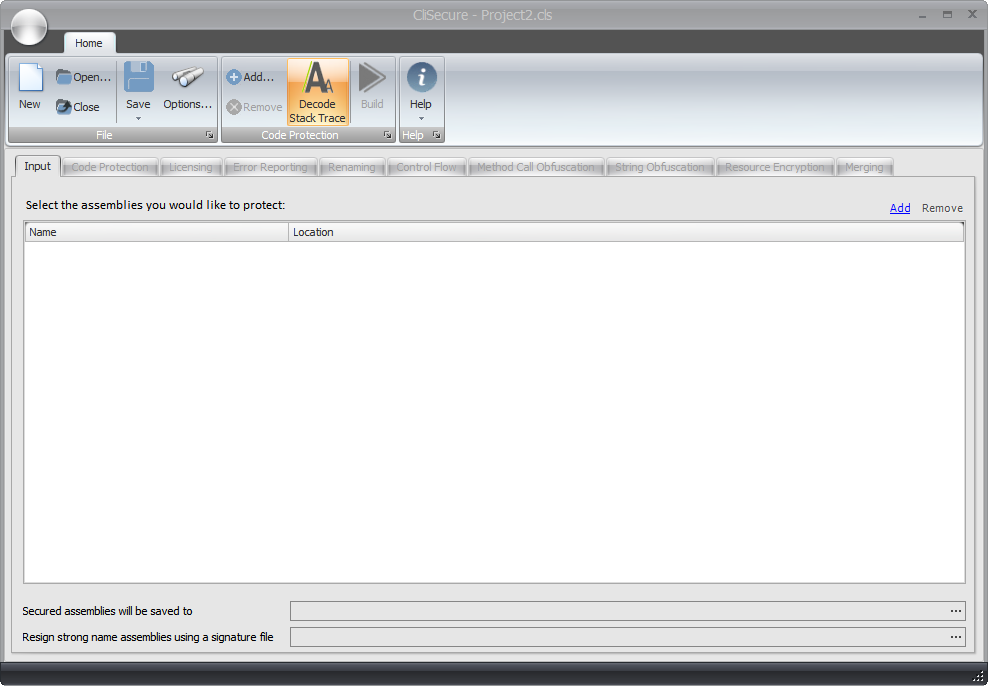Expand the Help dropdown arrow

click(421, 118)
